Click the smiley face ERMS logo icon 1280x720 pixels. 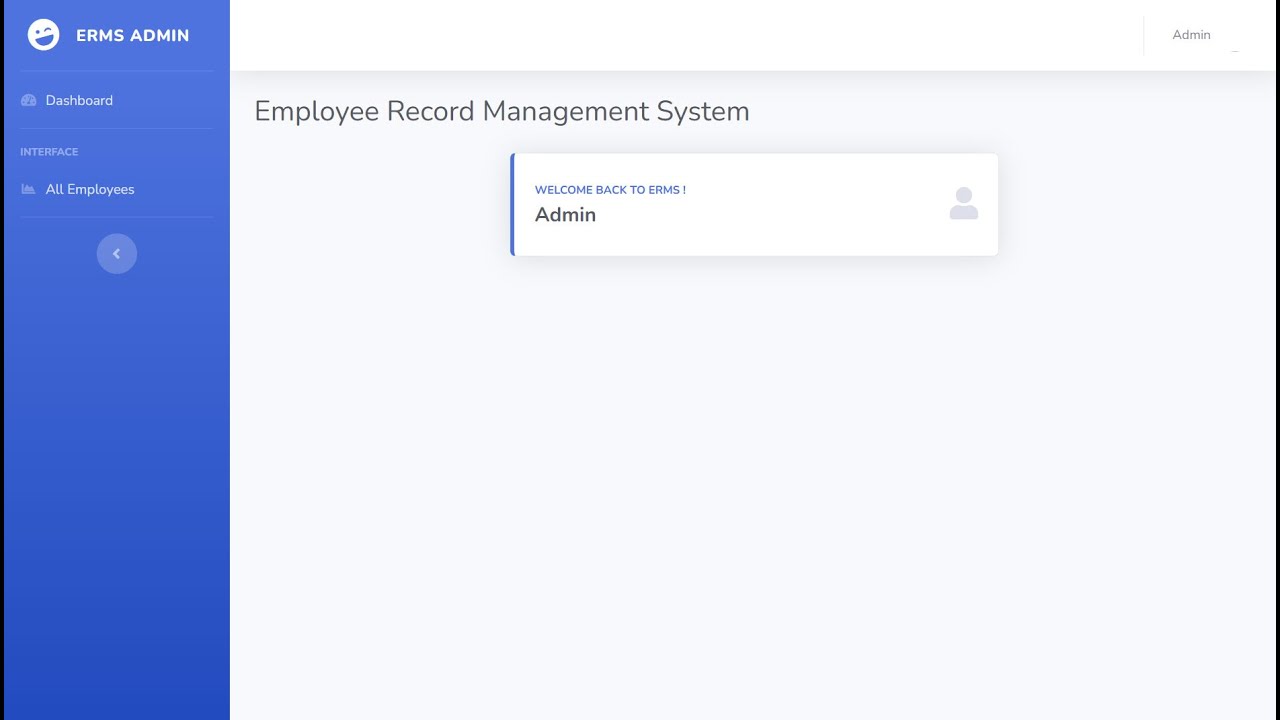coord(44,35)
